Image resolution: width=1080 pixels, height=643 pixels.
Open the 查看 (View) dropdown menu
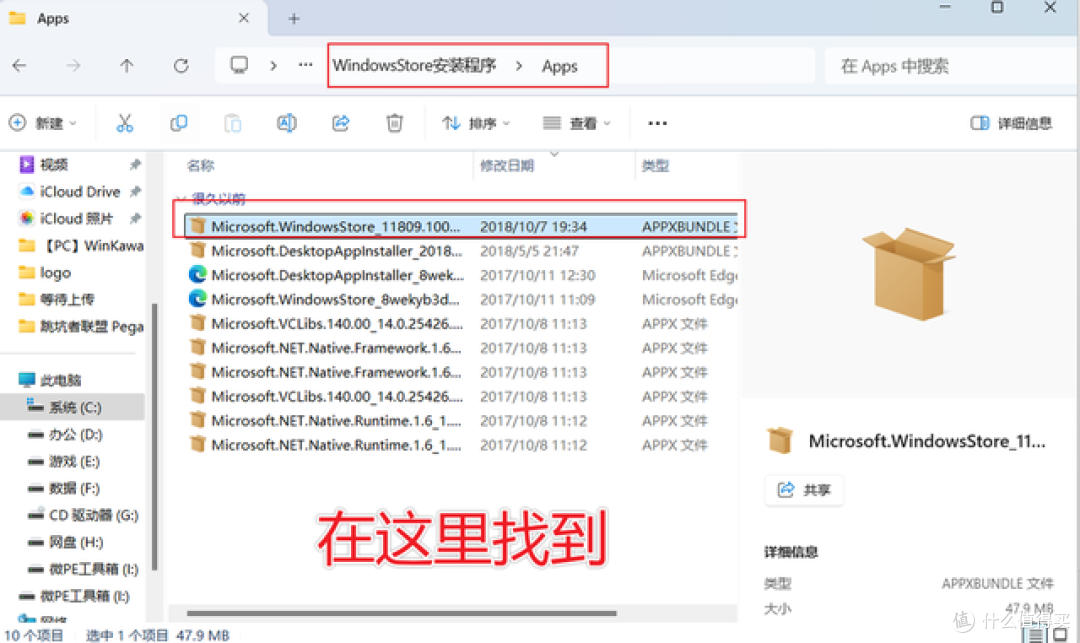tap(577, 123)
